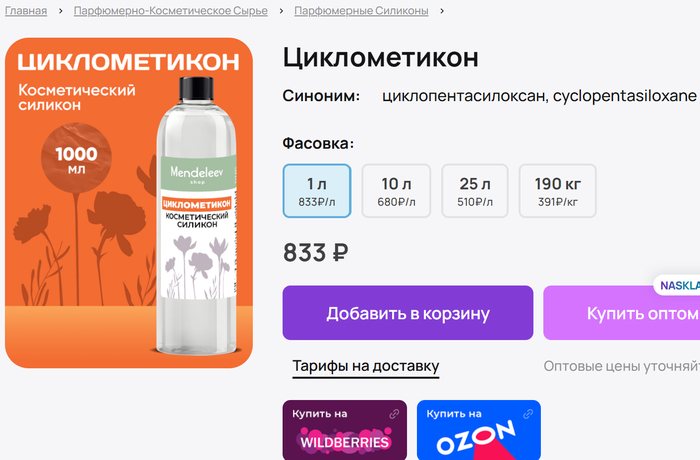The width and height of the screenshot is (700, 460).
Task: Select the 1 л packaging option
Action: pos(317,191)
